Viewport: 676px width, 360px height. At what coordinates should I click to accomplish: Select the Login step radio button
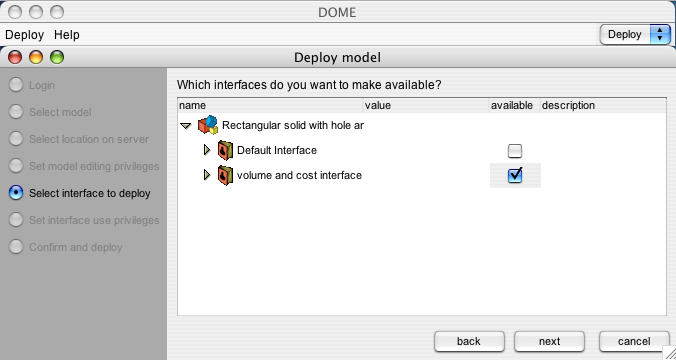16,85
